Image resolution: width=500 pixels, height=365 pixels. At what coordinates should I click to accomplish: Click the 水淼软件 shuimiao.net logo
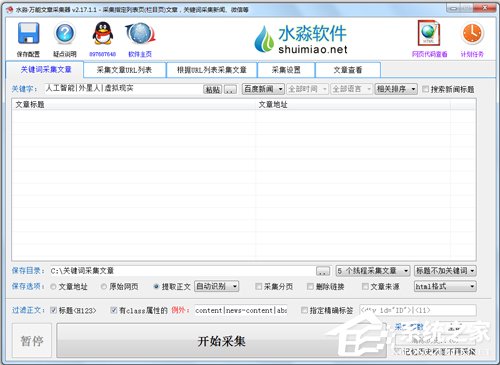point(301,39)
